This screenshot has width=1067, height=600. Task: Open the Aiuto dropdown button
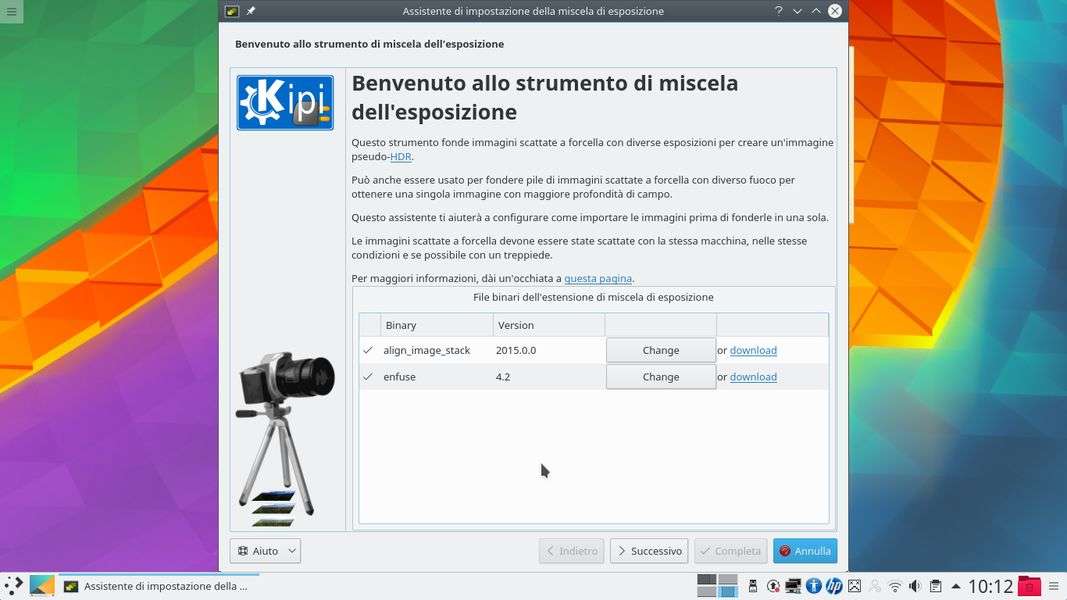[265, 551]
